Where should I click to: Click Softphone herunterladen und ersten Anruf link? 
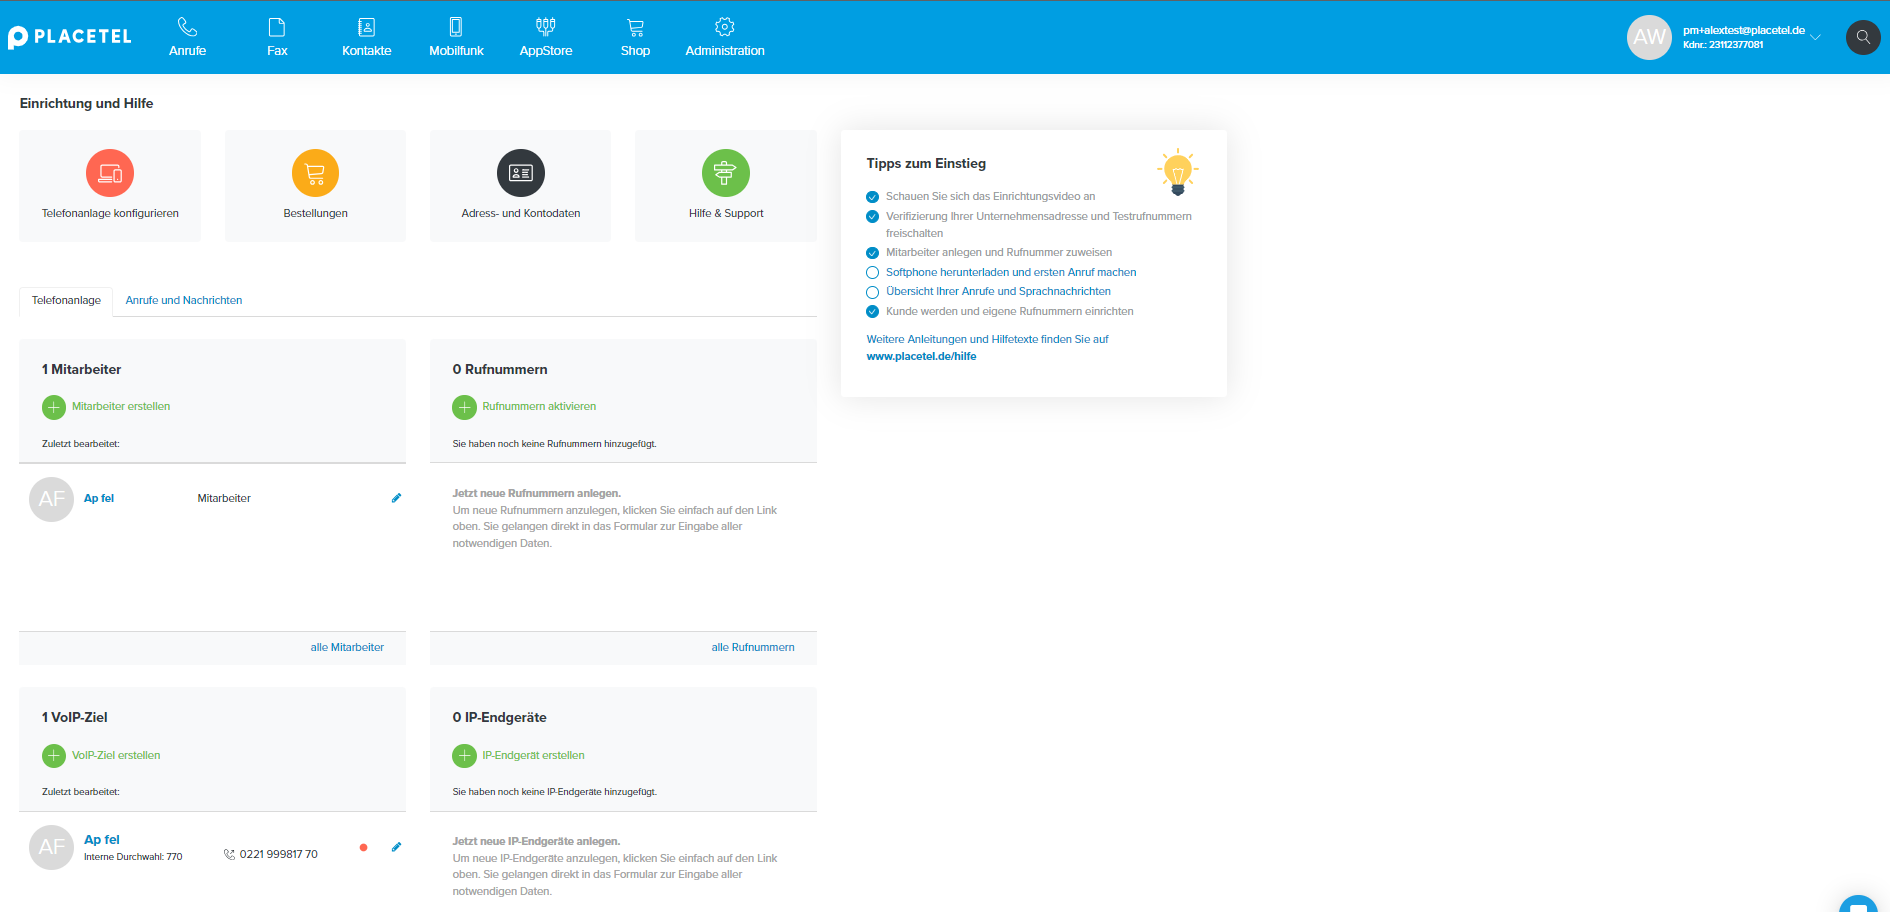1011,272
